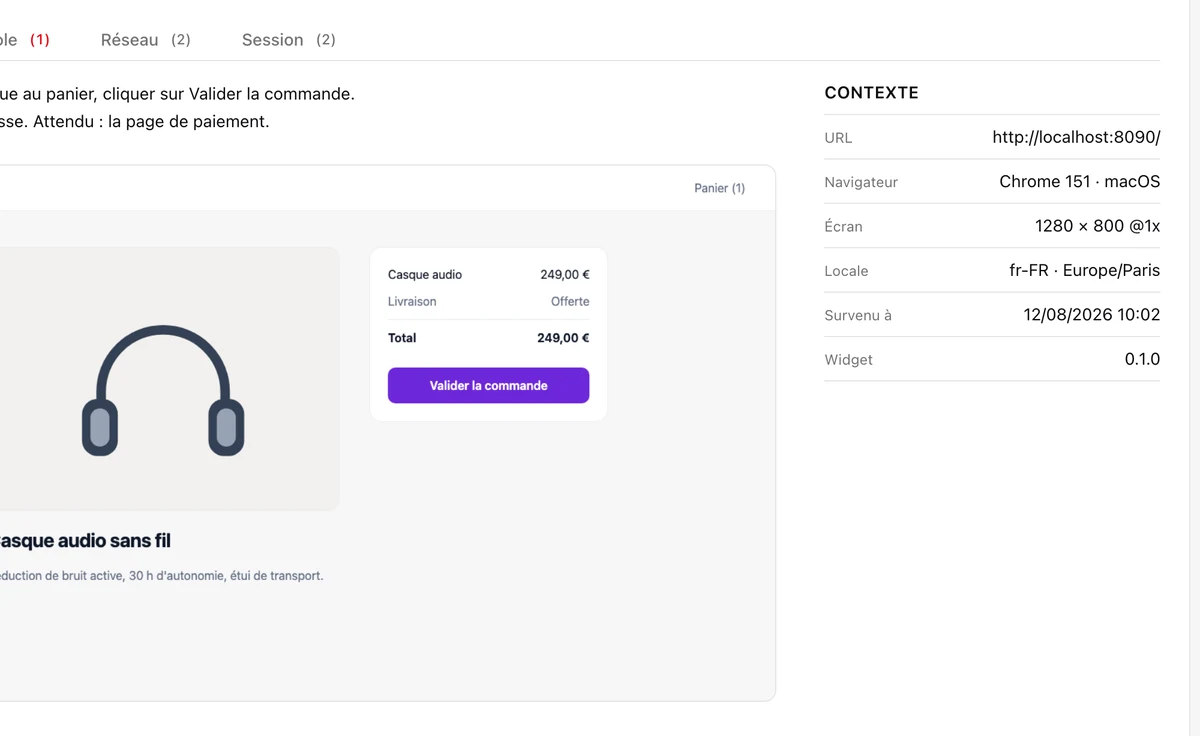This screenshot has height=736, width=1200.
Task: Select the Livraison Offerte row
Action: 488,301
